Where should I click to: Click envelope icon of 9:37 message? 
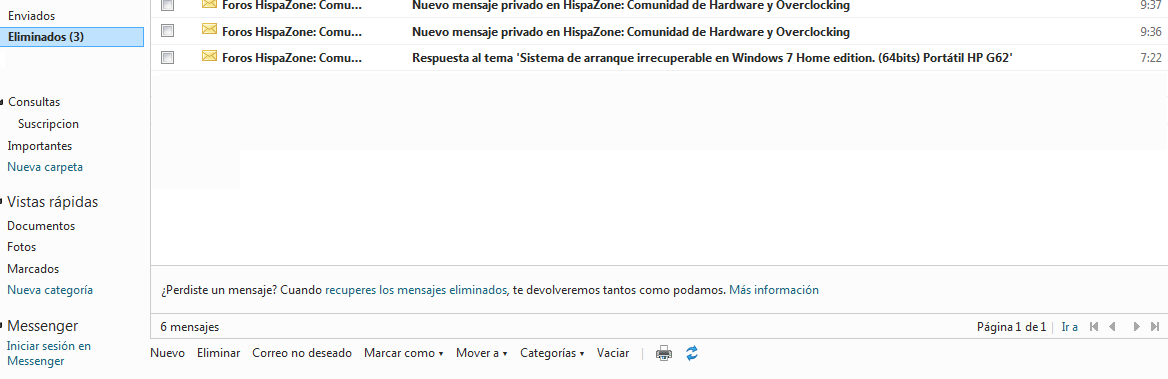[209, 4]
